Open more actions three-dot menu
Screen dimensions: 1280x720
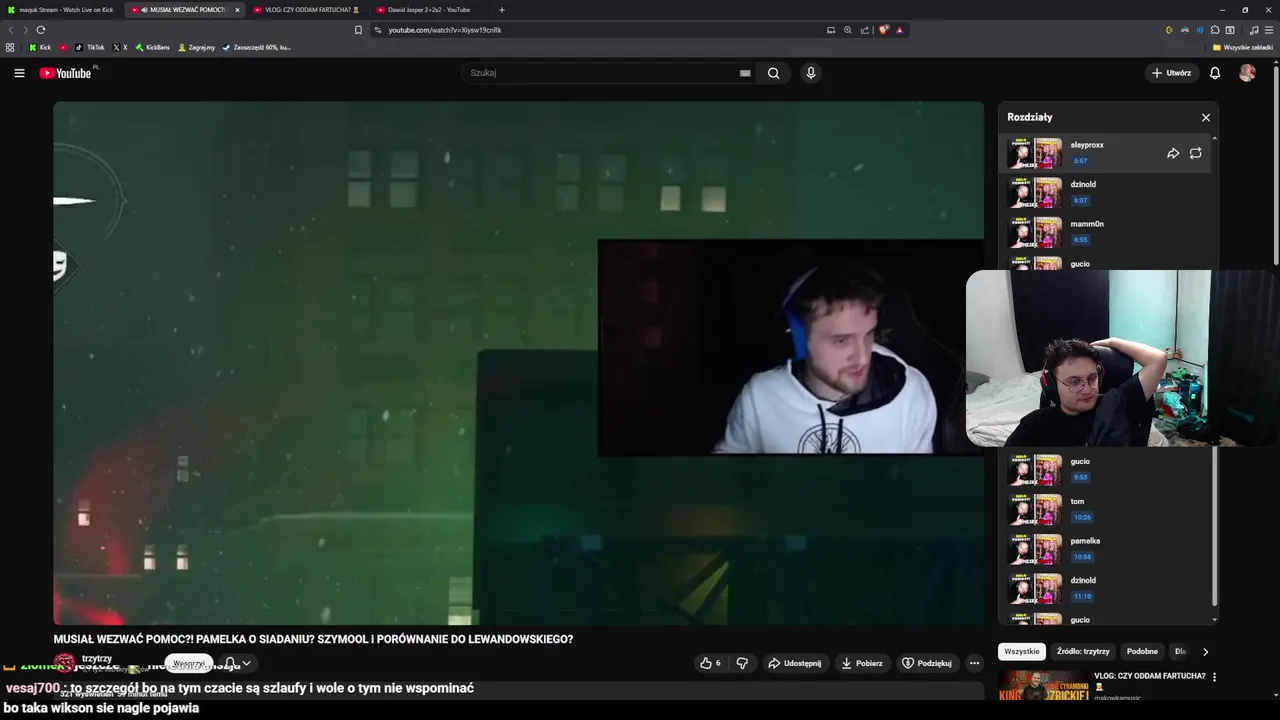(x=974, y=663)
